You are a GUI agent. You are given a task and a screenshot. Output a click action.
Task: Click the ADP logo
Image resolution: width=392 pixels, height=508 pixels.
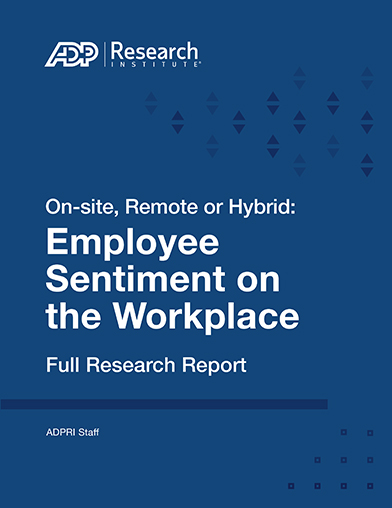(71, 54)
